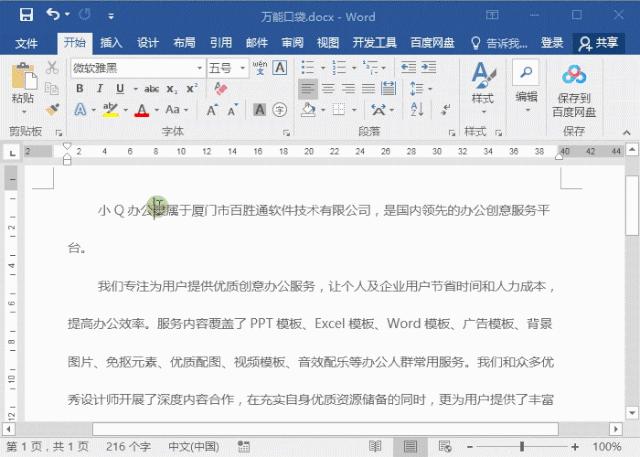Screen dimensions: 640x457
Task: Click the Save icon in quick access toolbar
Action: (x=26, y=15)
